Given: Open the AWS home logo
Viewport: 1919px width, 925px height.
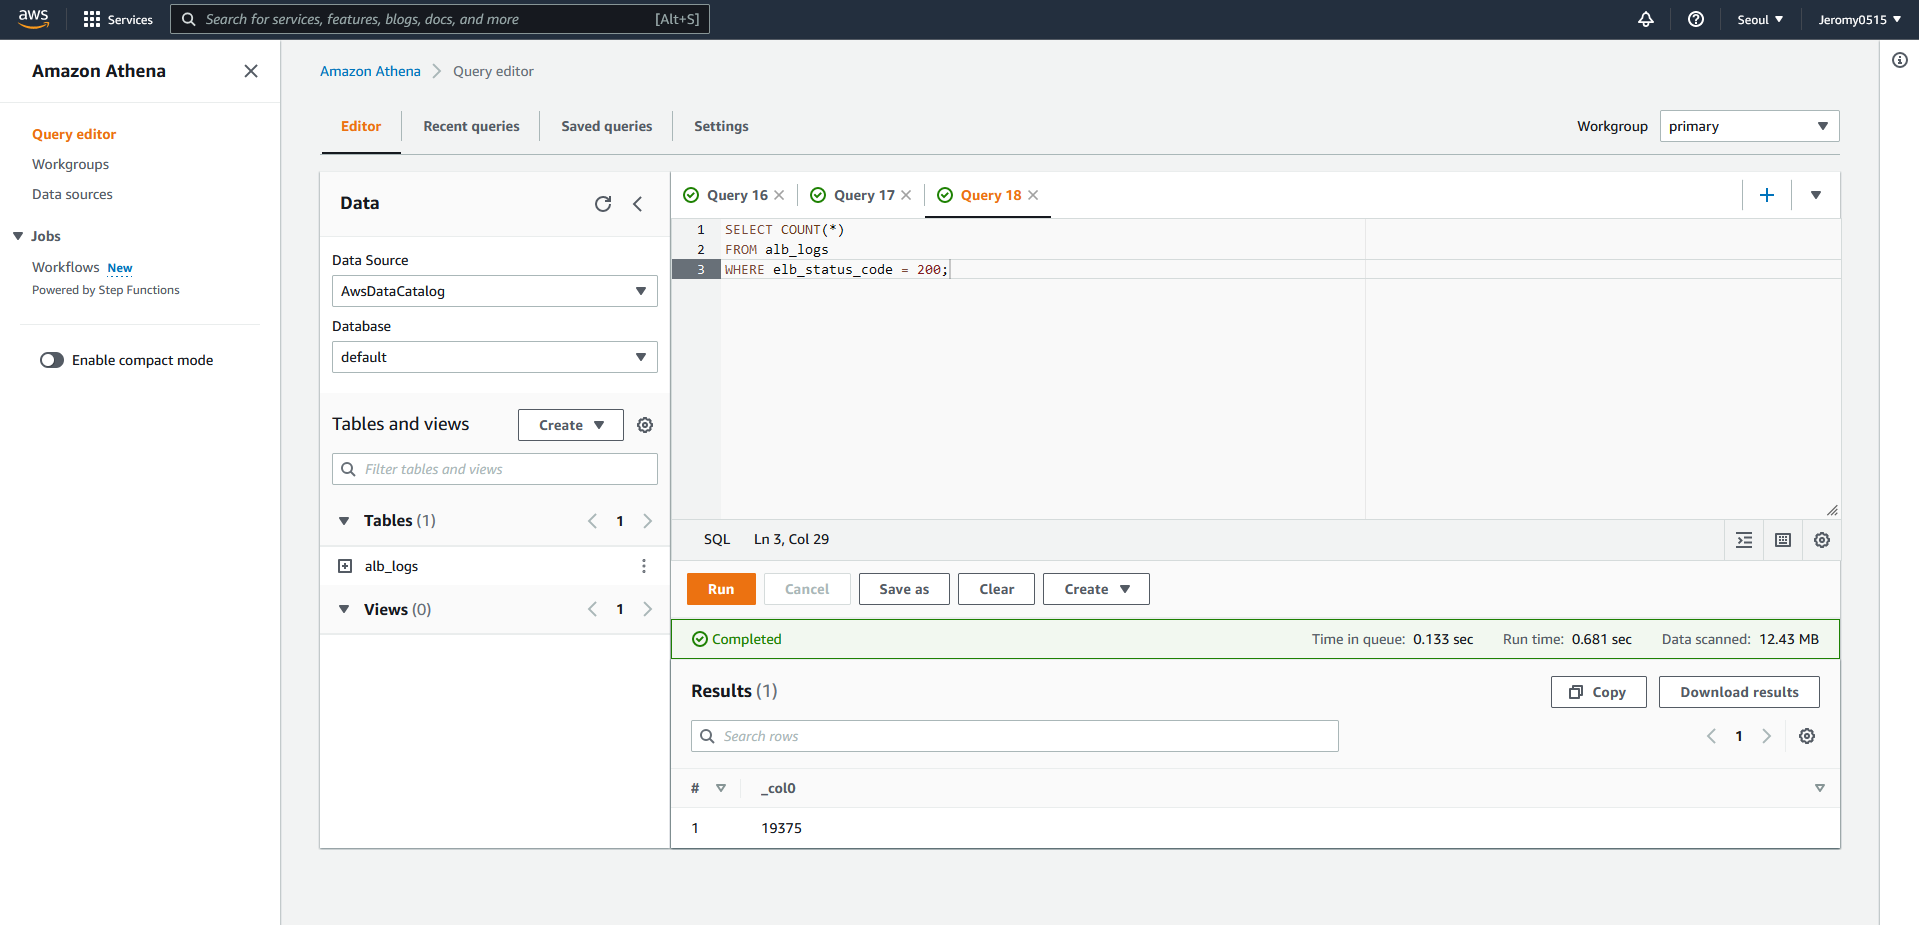Looking at the screenshot, I should coord(33,19).
